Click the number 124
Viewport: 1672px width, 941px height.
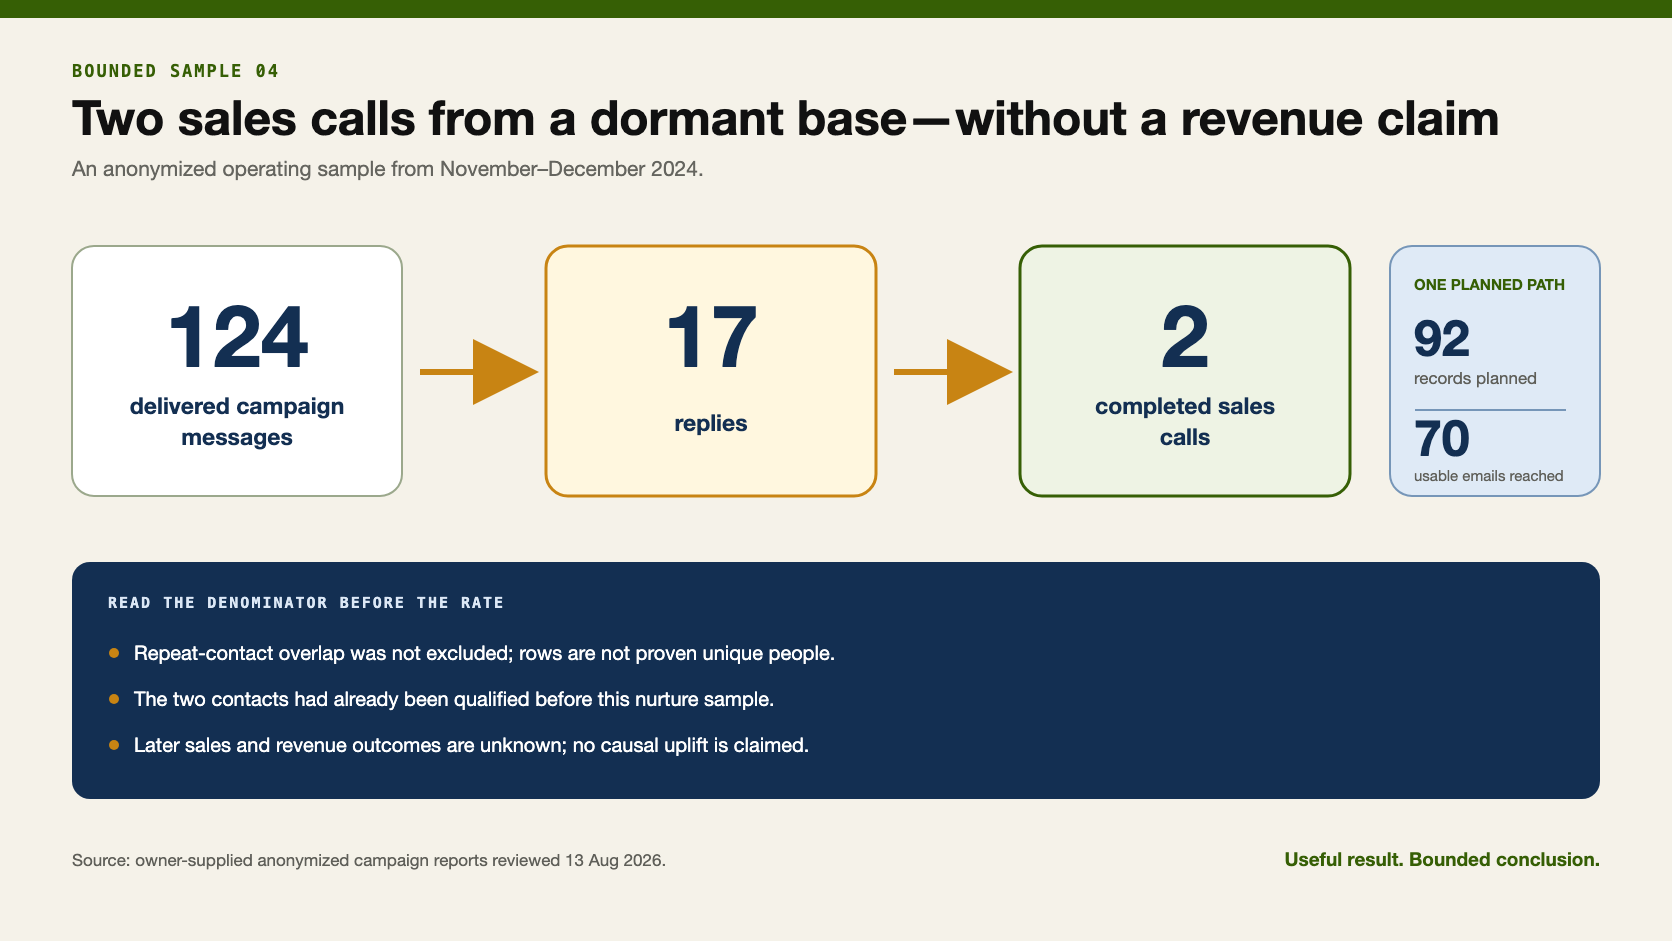238,338
